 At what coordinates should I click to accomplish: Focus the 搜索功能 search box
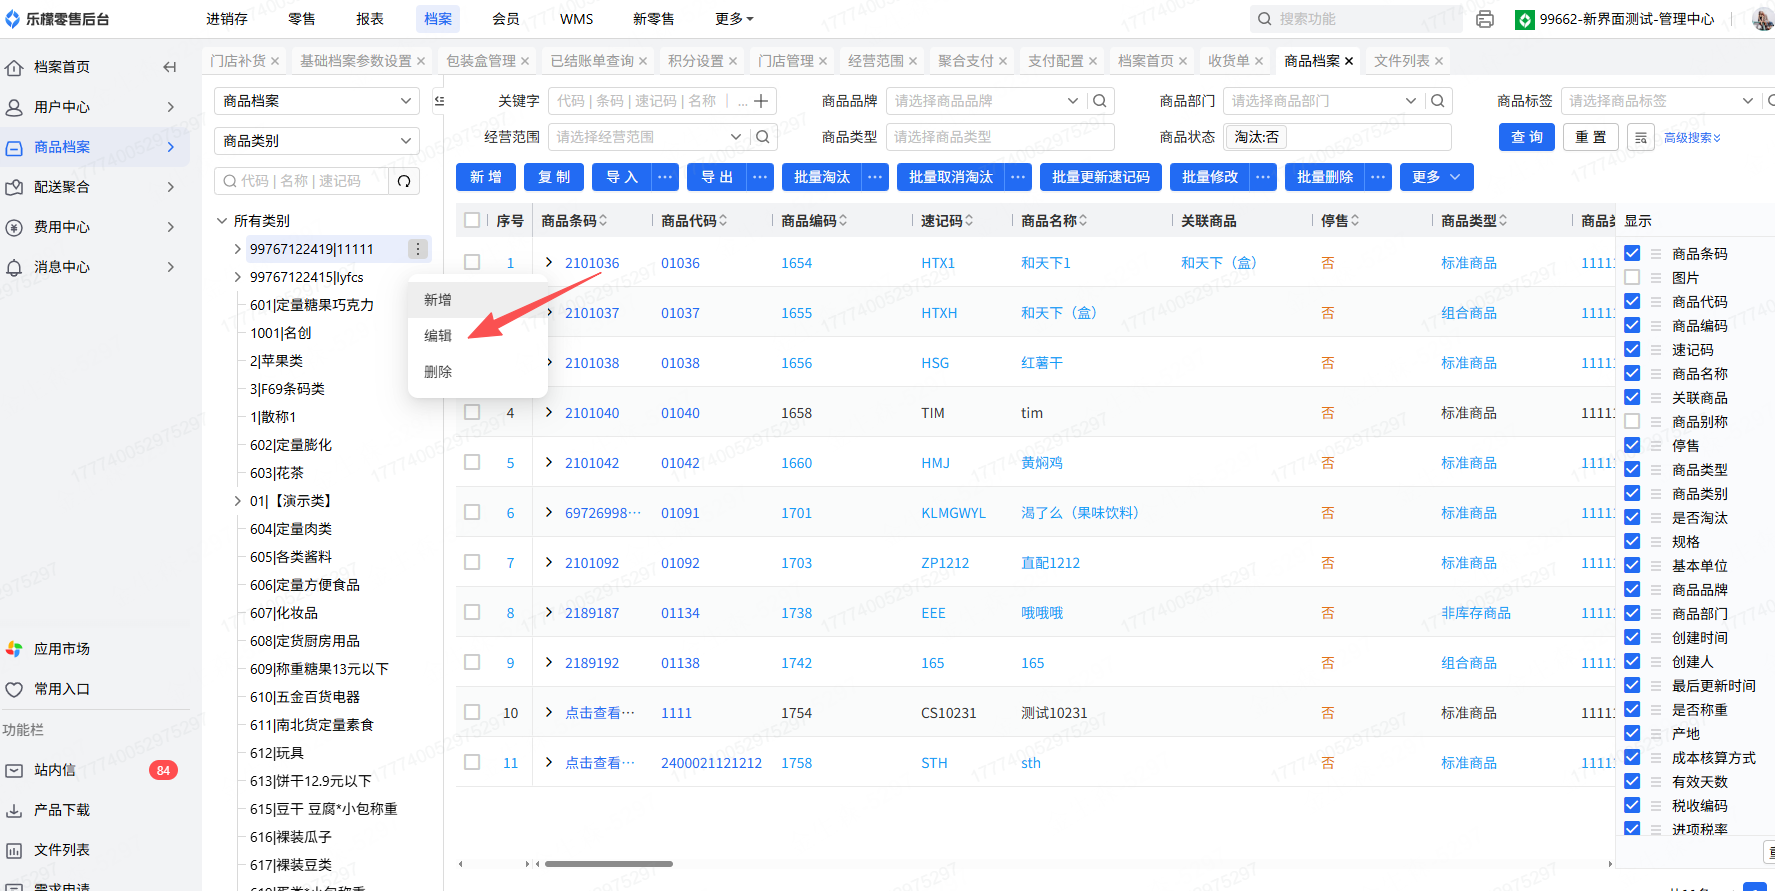pos(1355,19)
